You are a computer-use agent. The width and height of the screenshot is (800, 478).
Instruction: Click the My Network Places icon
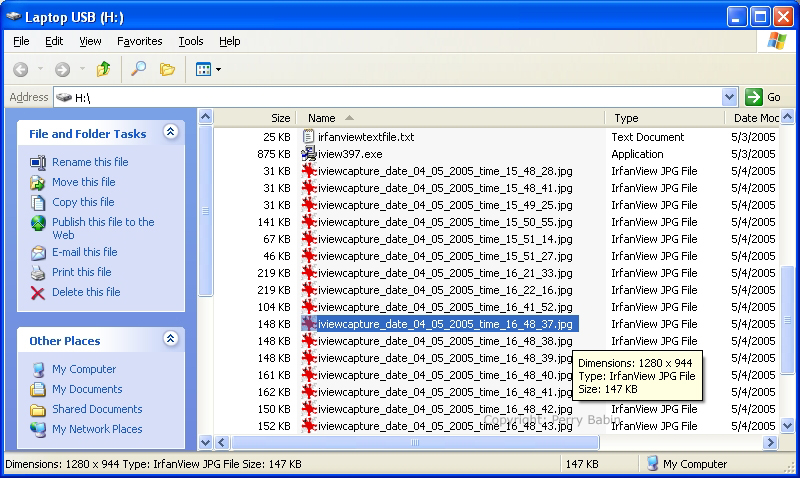[x=38, y=430]
